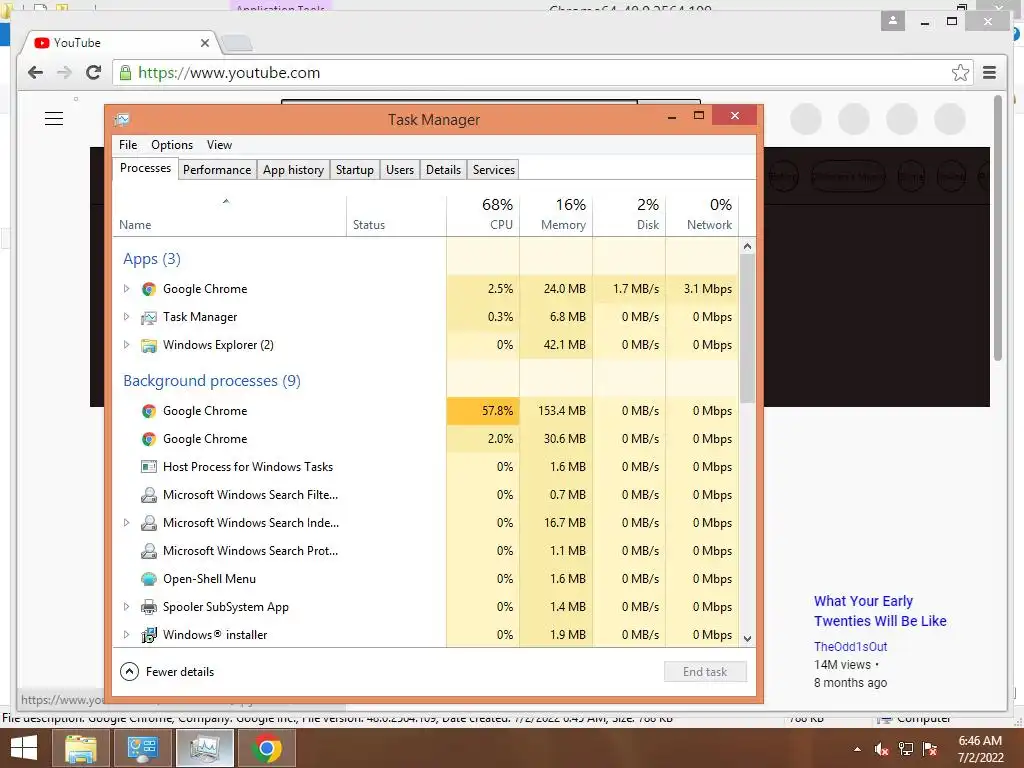1024x768 pixels.
Task: Sort processes by Status column
Action: coord(396,214)
